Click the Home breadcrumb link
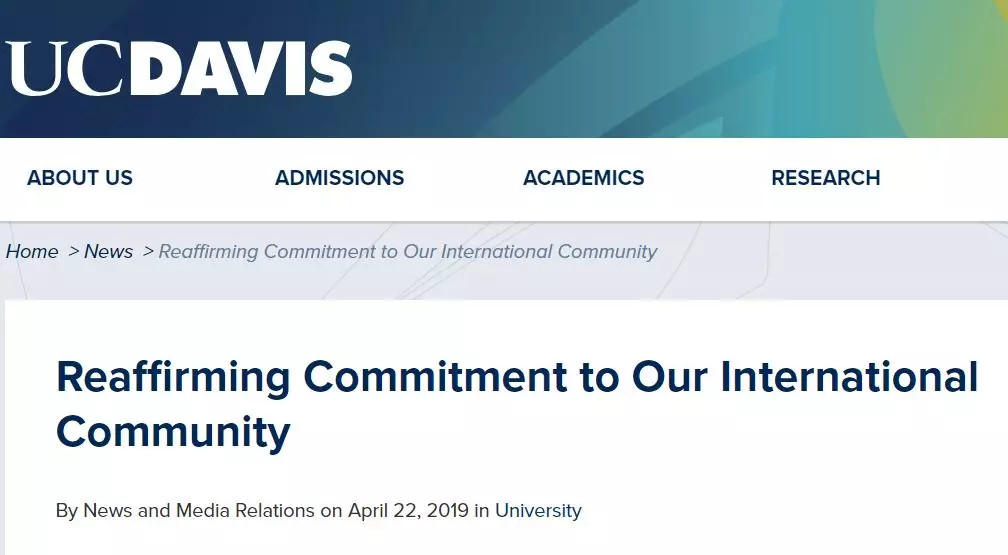This screenshot has height=555, width=1008. tap(32, 252)
